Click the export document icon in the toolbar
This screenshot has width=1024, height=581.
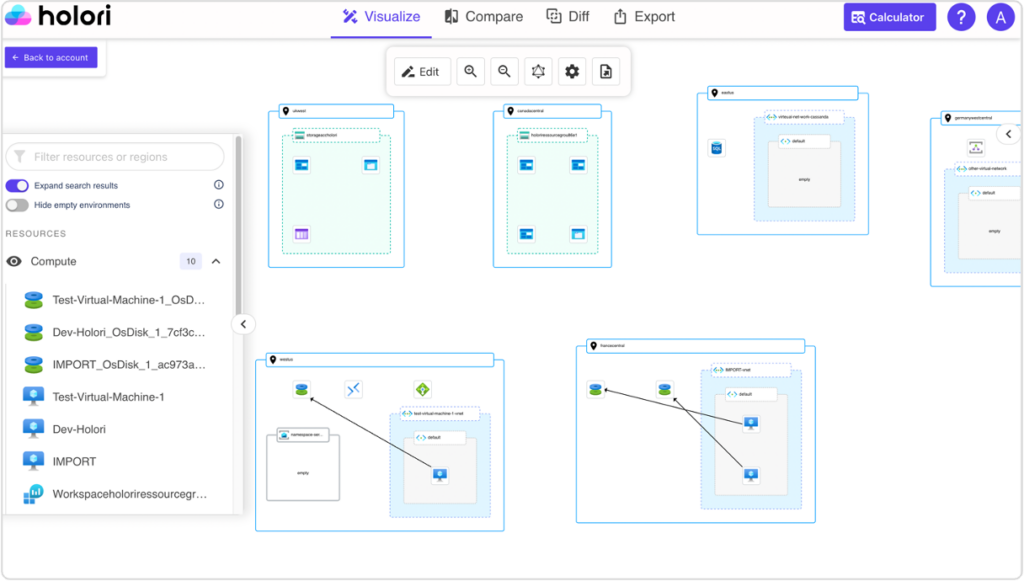coord(605,71)
